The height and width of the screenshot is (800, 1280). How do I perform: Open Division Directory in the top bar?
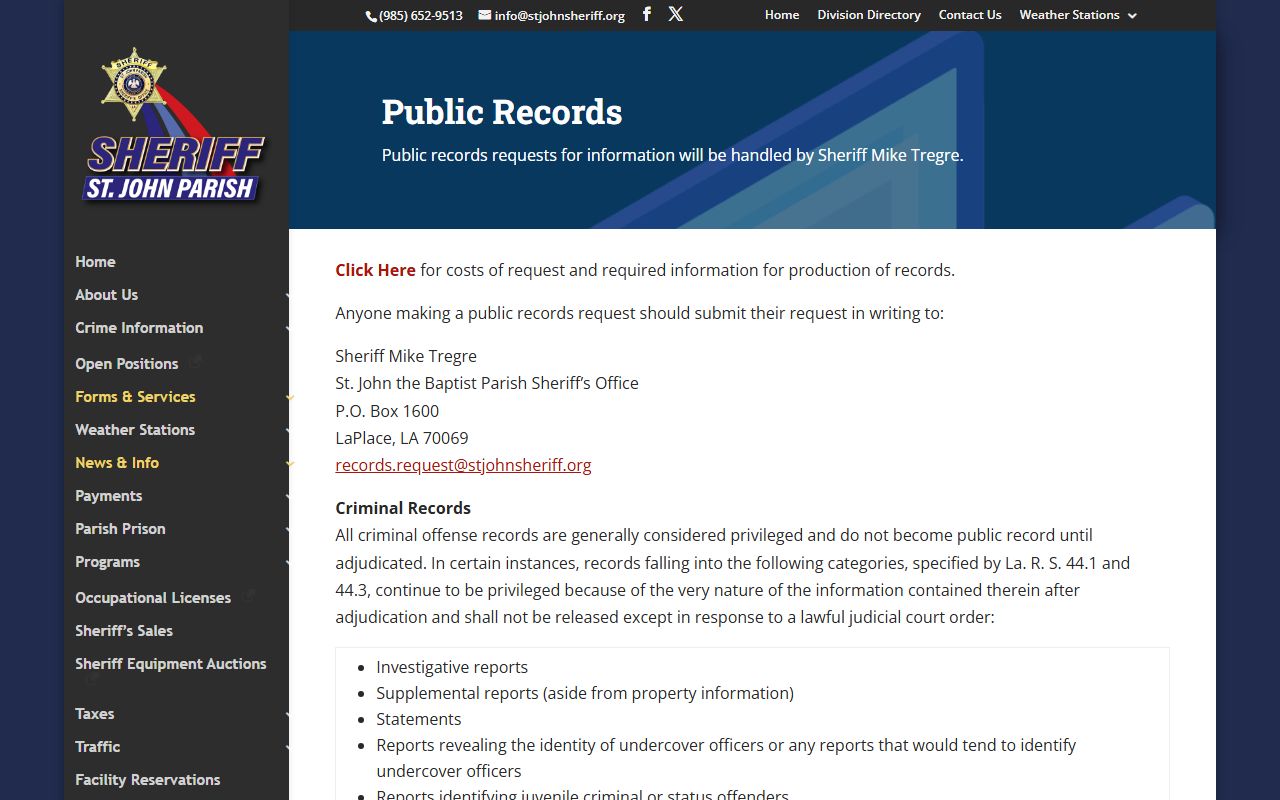[x=869, y=15]
